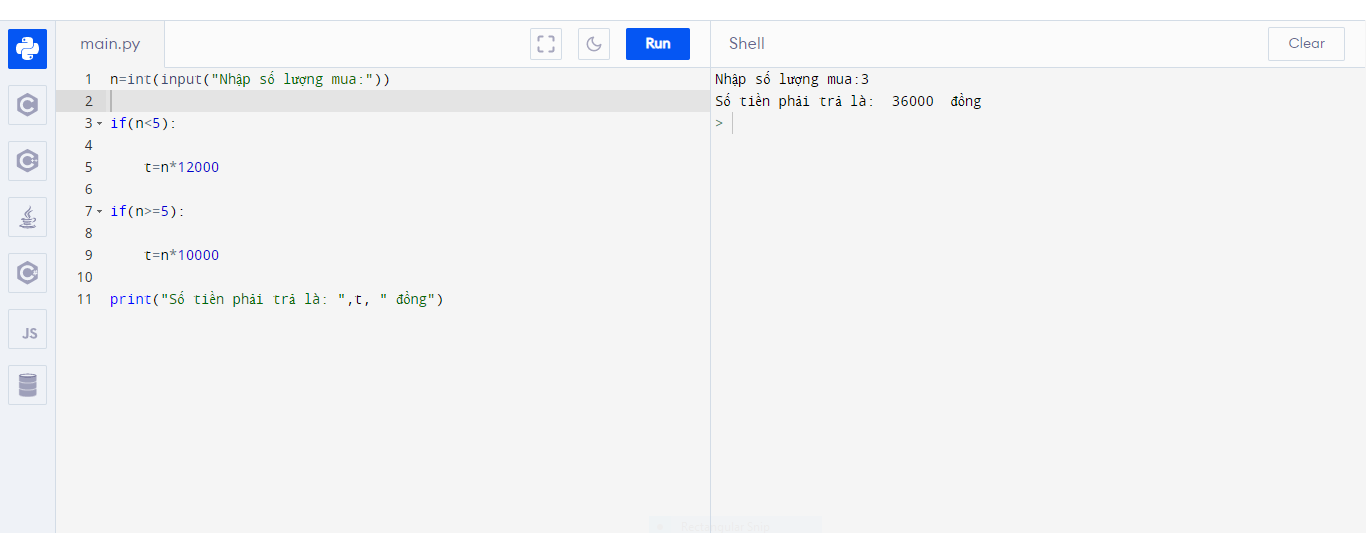This screenshot has width=1366, height=533.
Task: Select the main.py file tab
Action: coord(110,44)
